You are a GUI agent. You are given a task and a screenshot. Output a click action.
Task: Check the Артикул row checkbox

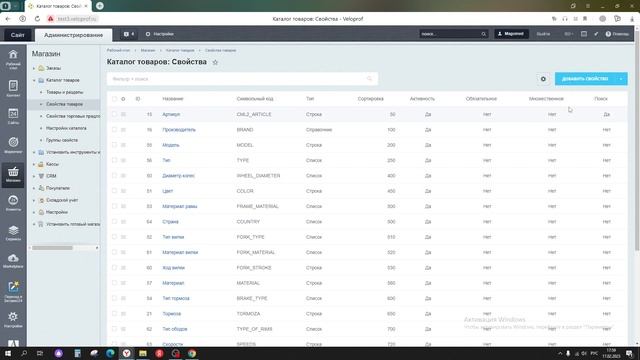coord(114,114)
